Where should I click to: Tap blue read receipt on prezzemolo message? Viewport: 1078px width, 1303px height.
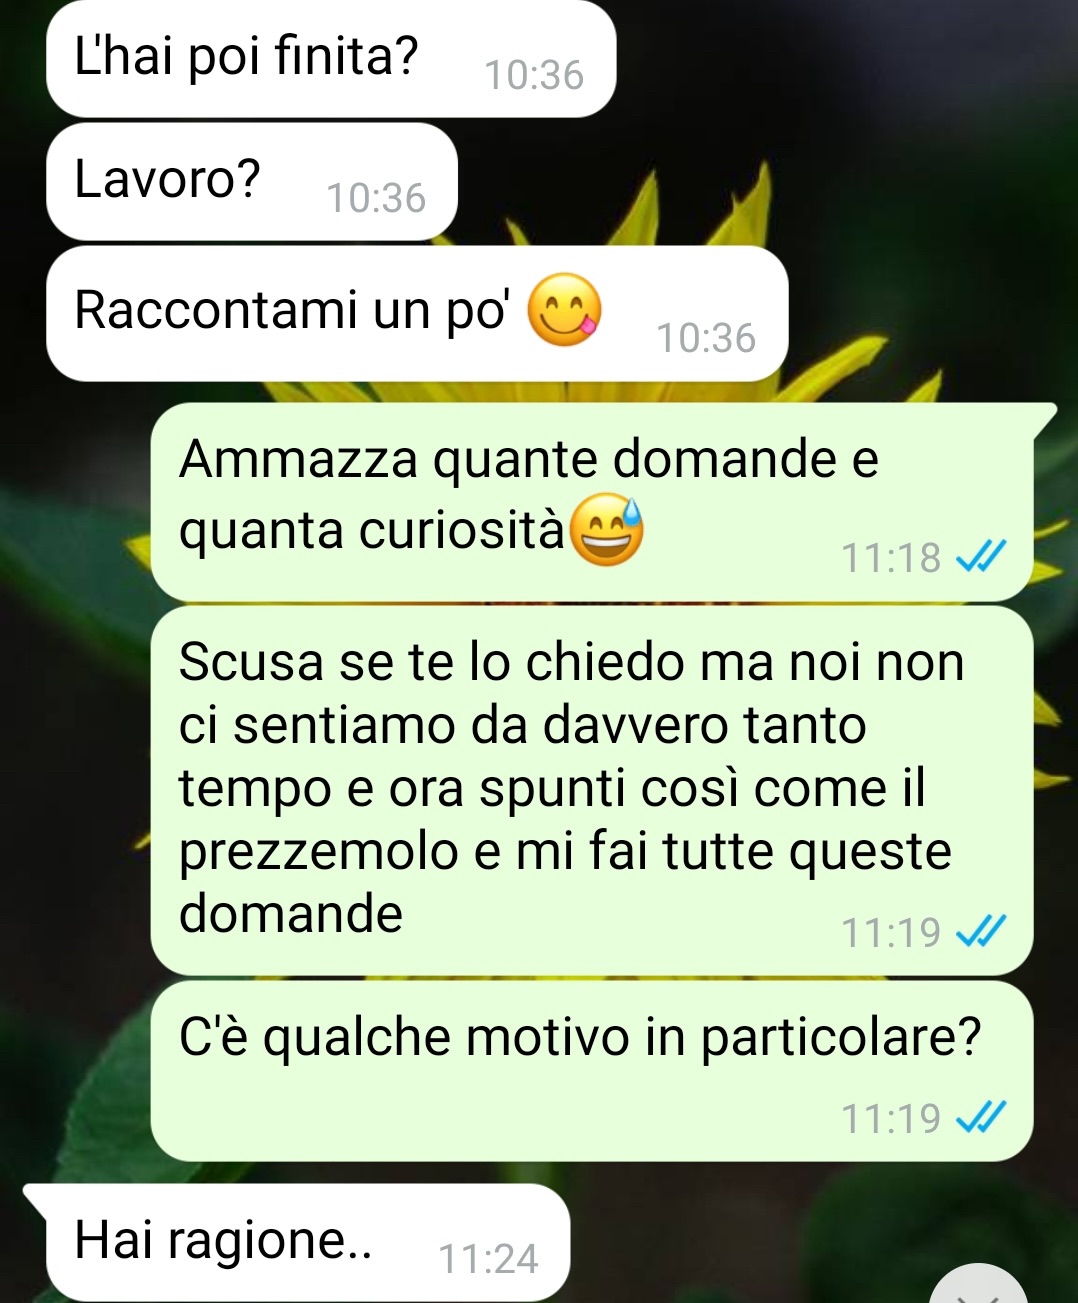click(980, 931)
